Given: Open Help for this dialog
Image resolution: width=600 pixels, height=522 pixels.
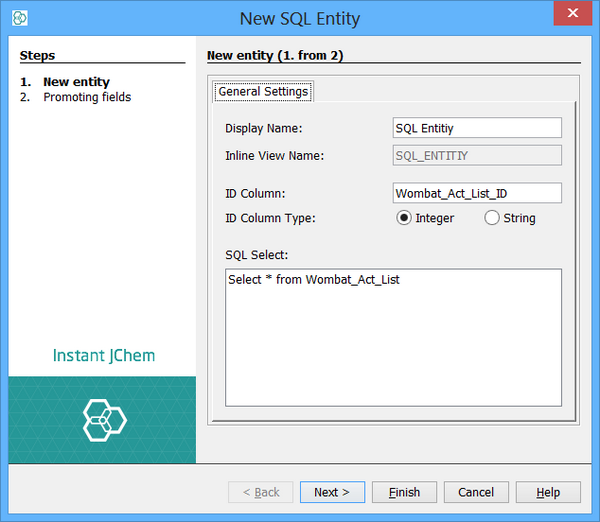Looking at the screenshot, I should (548, 492).
